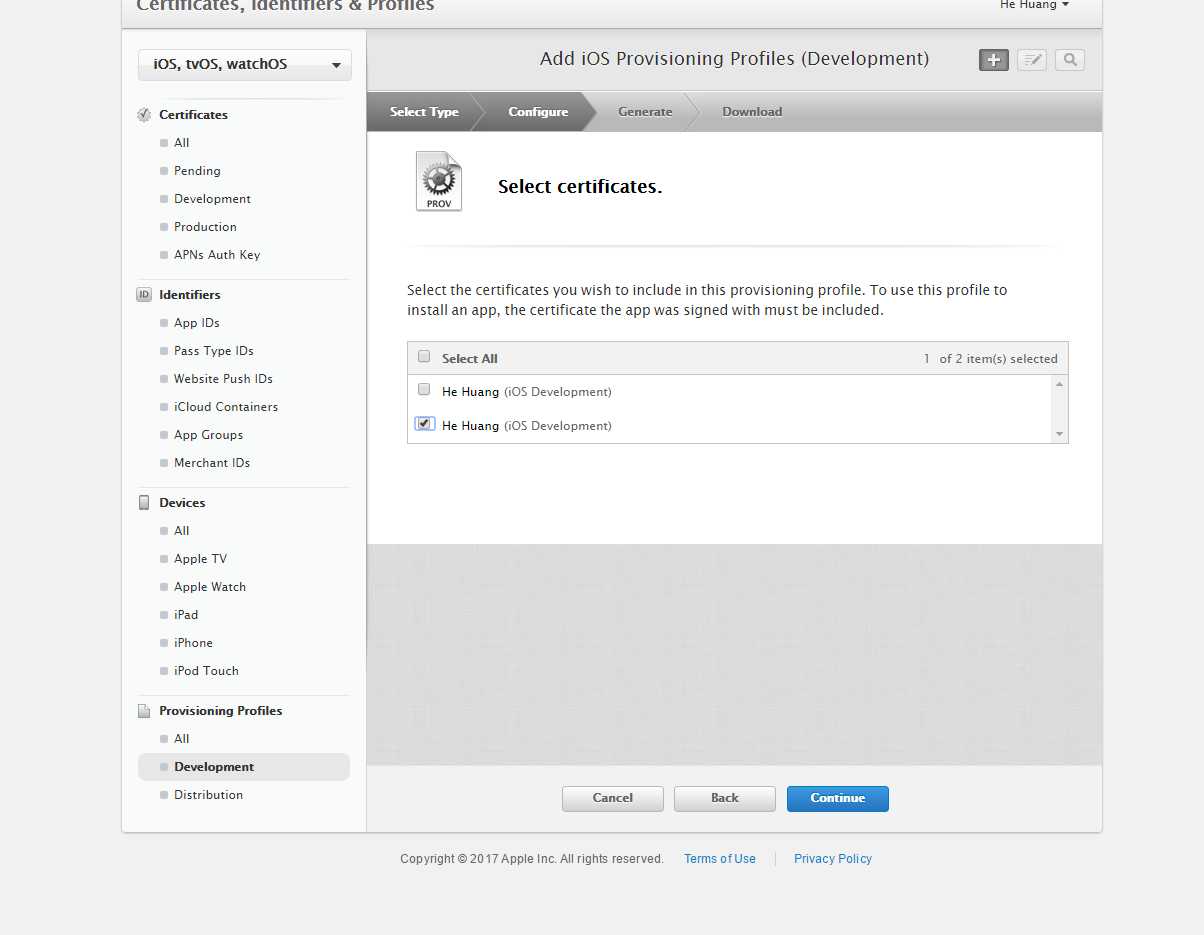The width and height of the screenshot is (1204, 935).
Task: Click the Cancel button
Action: [613, 798]
